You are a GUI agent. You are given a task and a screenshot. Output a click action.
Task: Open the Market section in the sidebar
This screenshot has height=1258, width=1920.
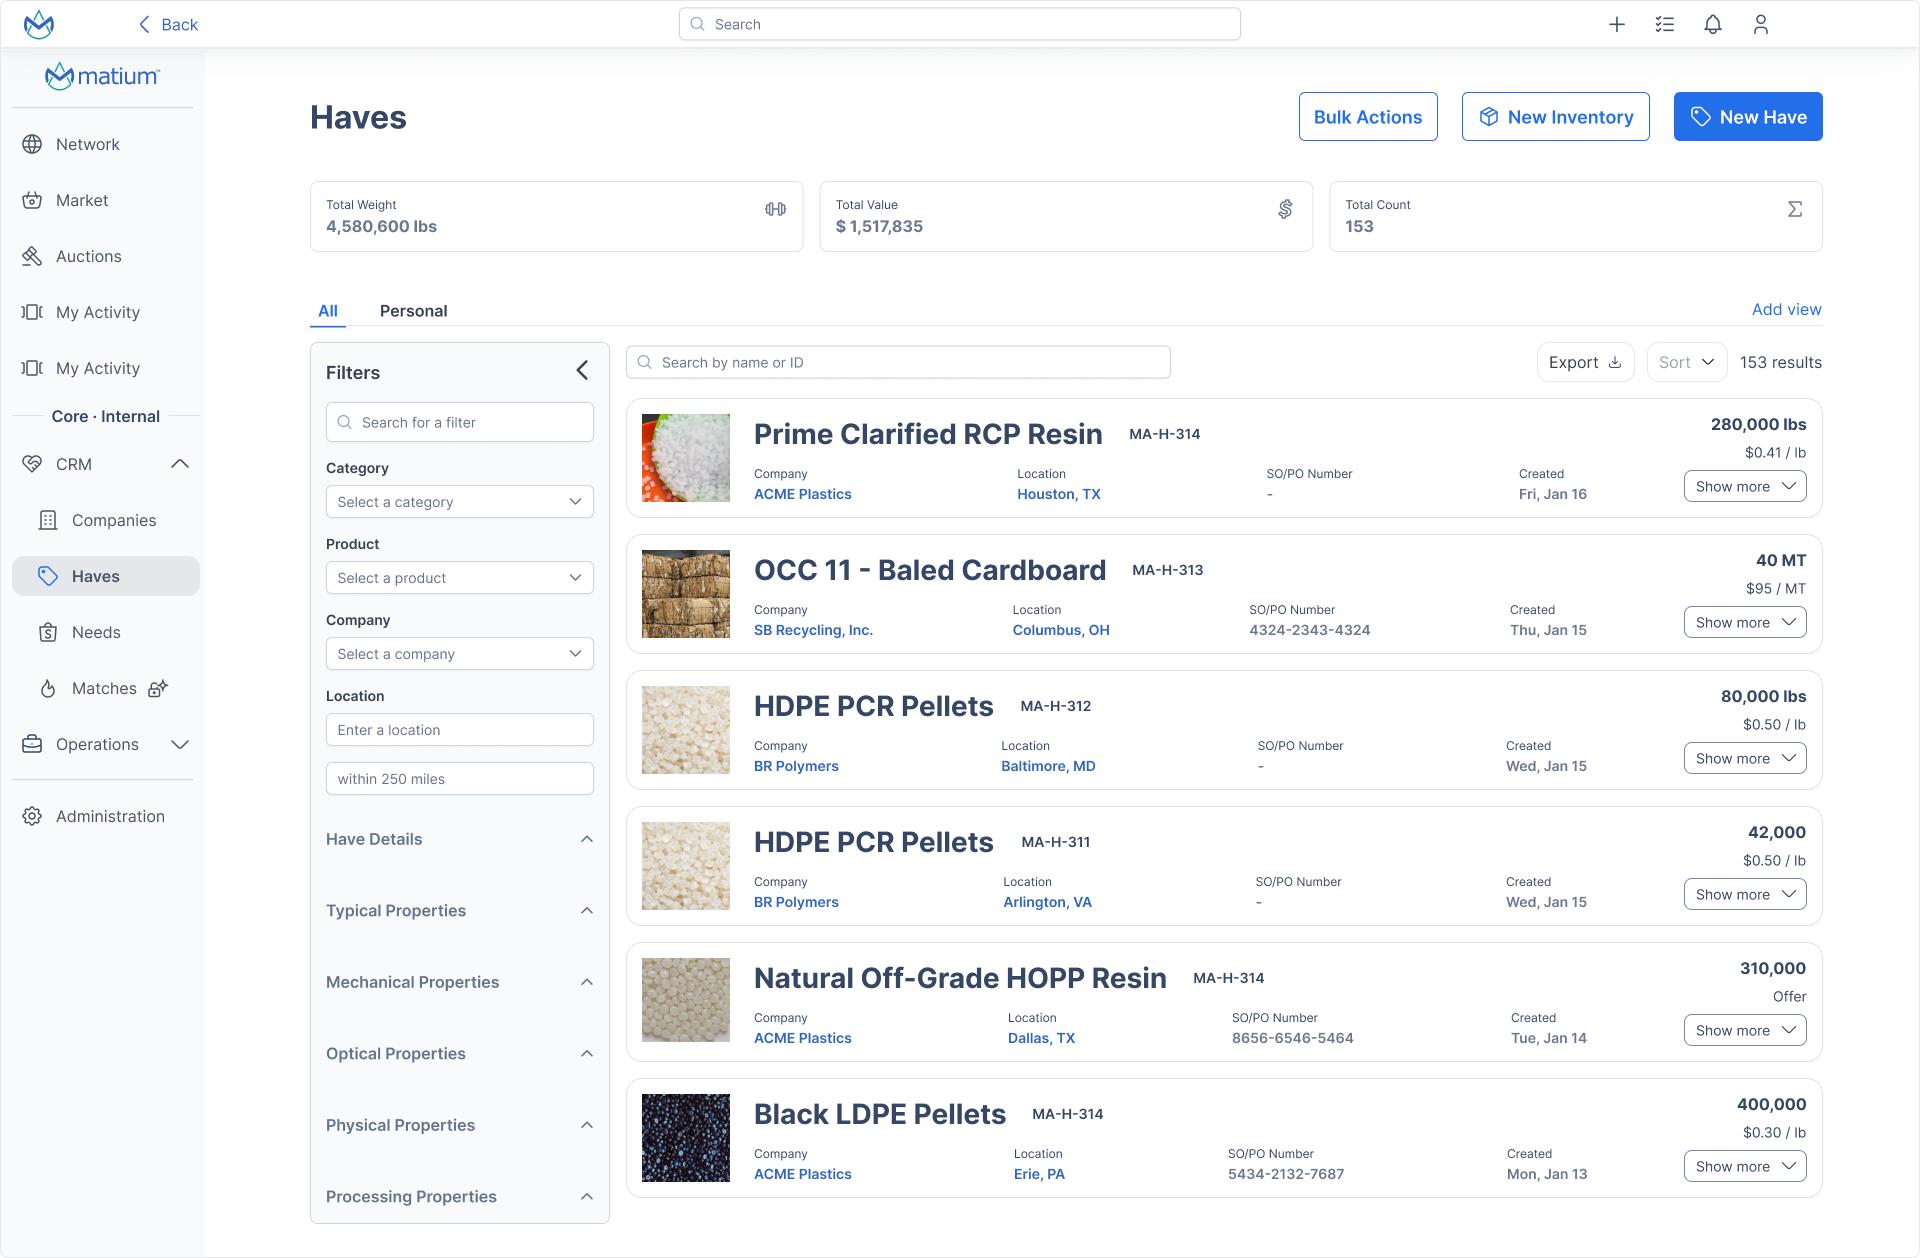82,200
